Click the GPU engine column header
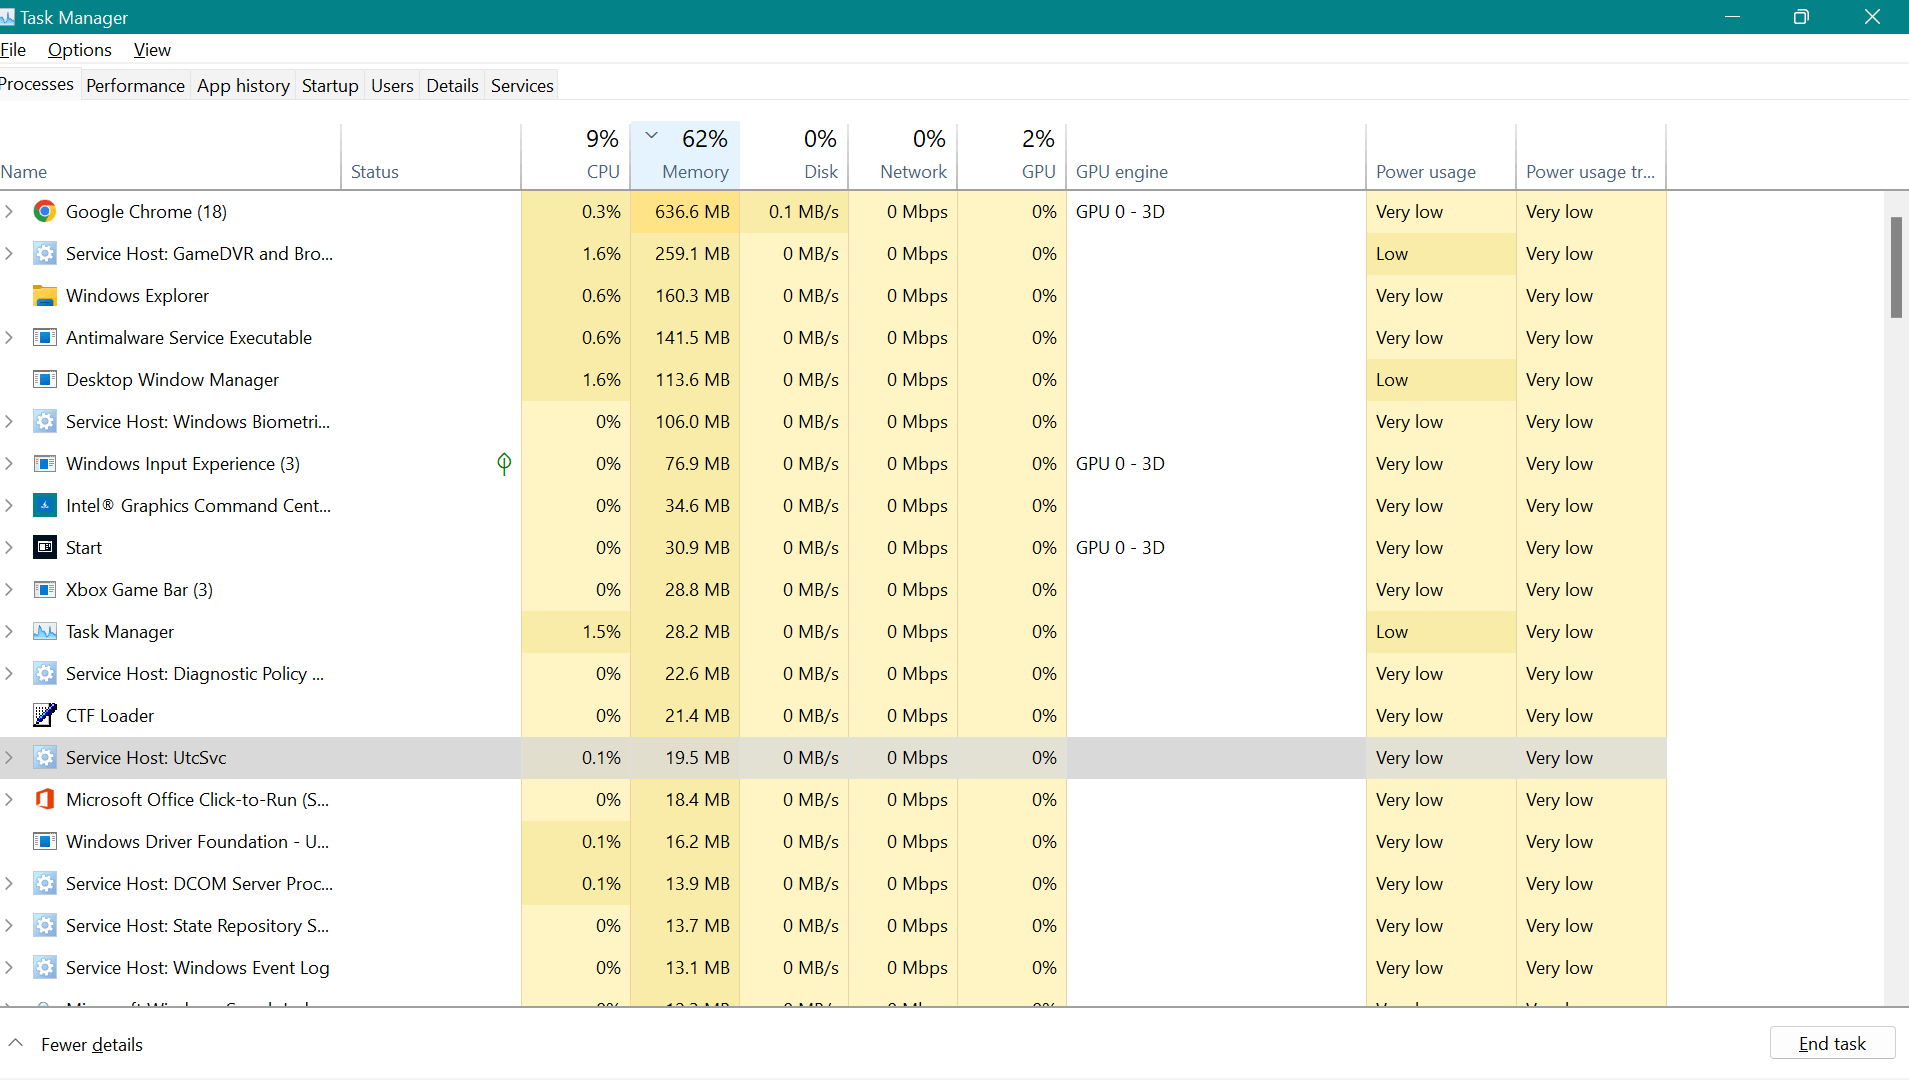 pyautogui.click(x=1216, y=156)
